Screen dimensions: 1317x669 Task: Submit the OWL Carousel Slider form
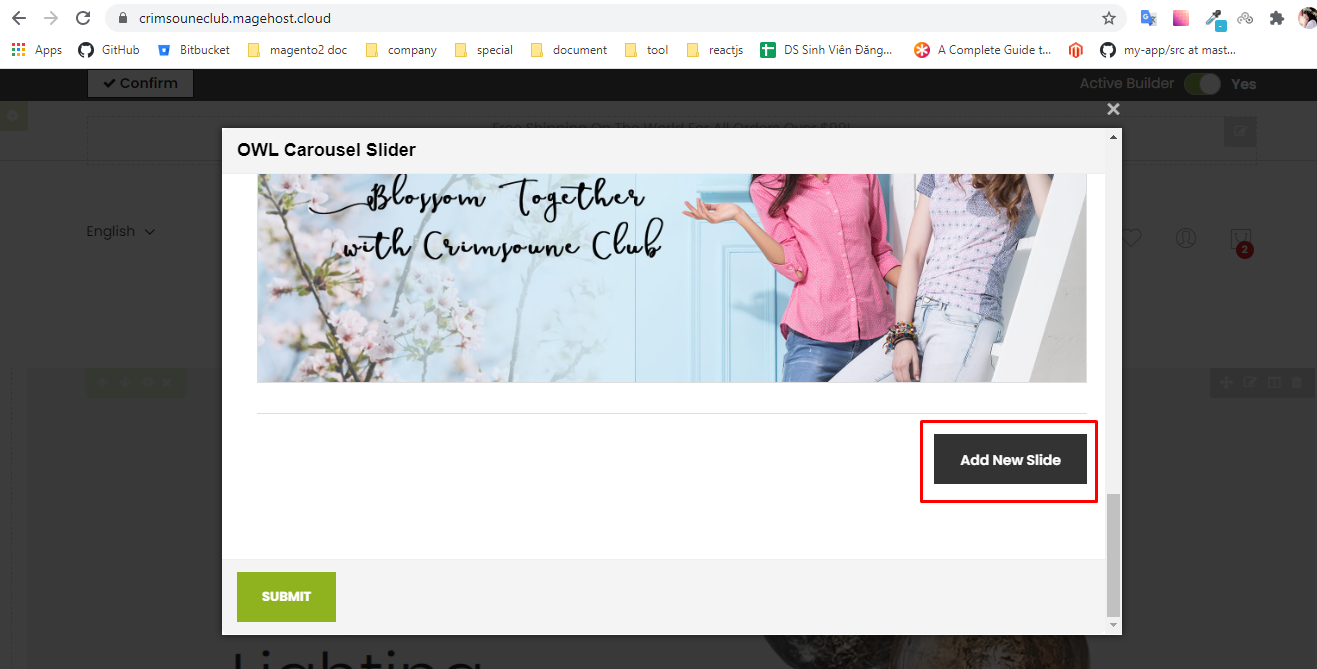coord(286,596)
